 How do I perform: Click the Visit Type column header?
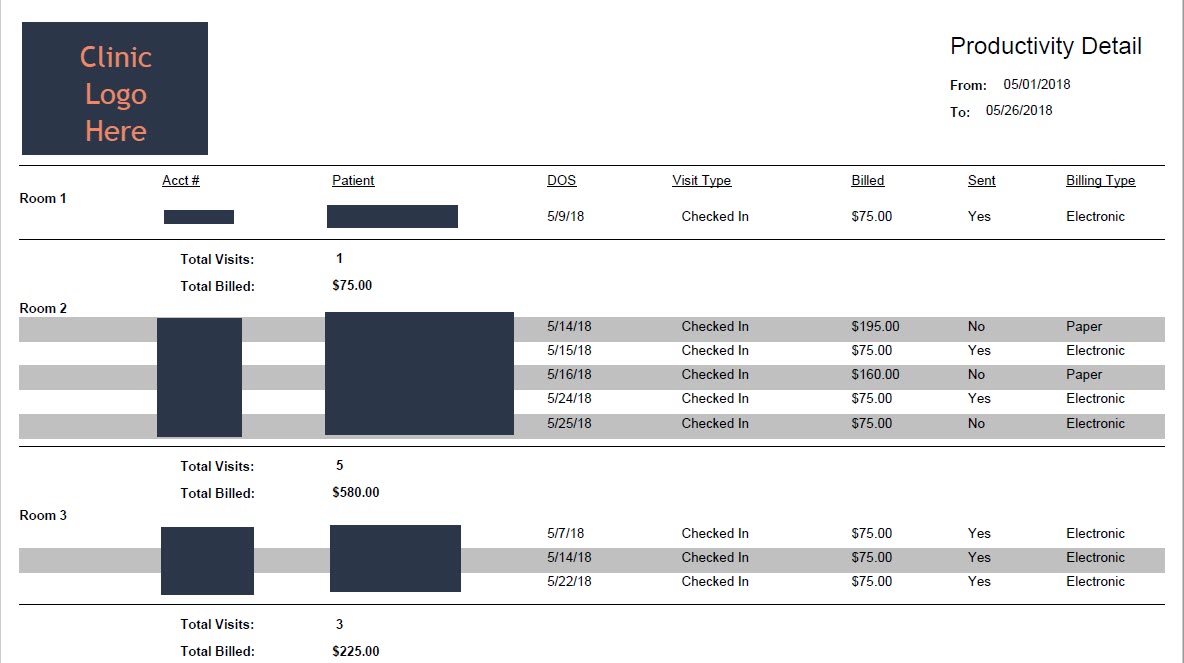701,180
